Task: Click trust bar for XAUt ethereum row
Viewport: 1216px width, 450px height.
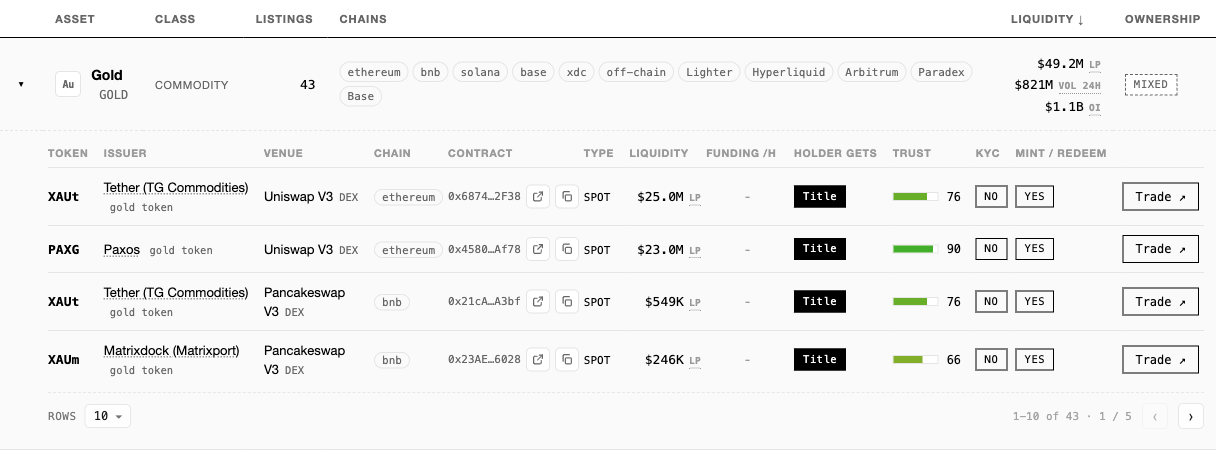Action: pos(915,197)
